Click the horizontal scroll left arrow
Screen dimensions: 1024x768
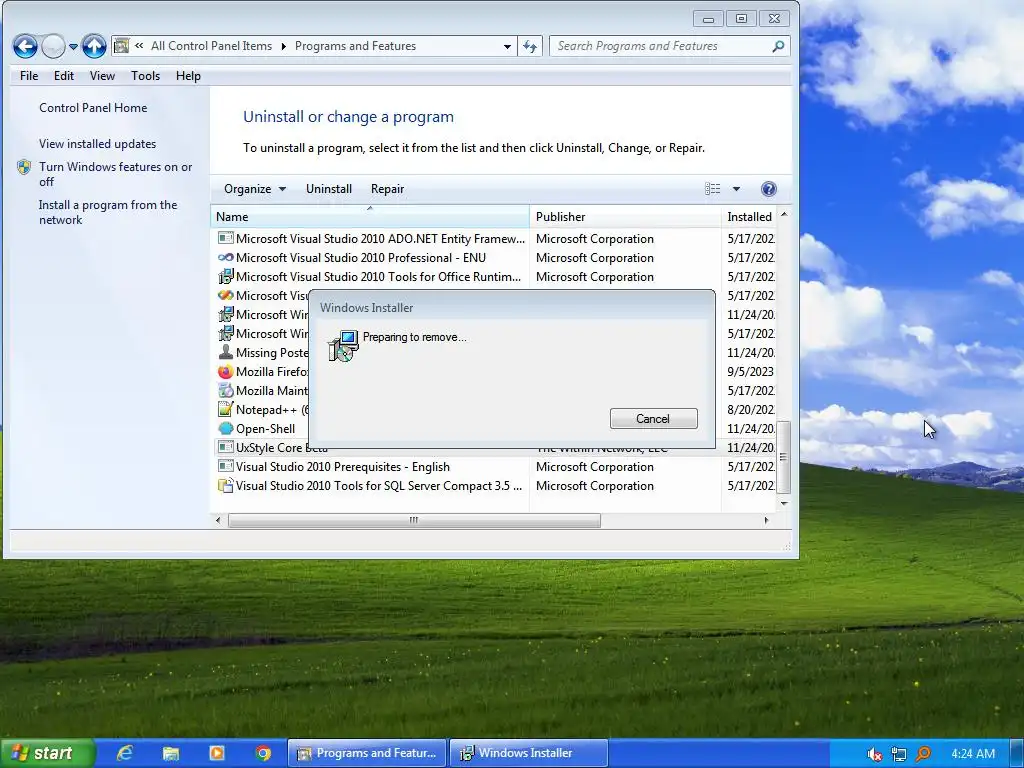[x=218, y=520]
